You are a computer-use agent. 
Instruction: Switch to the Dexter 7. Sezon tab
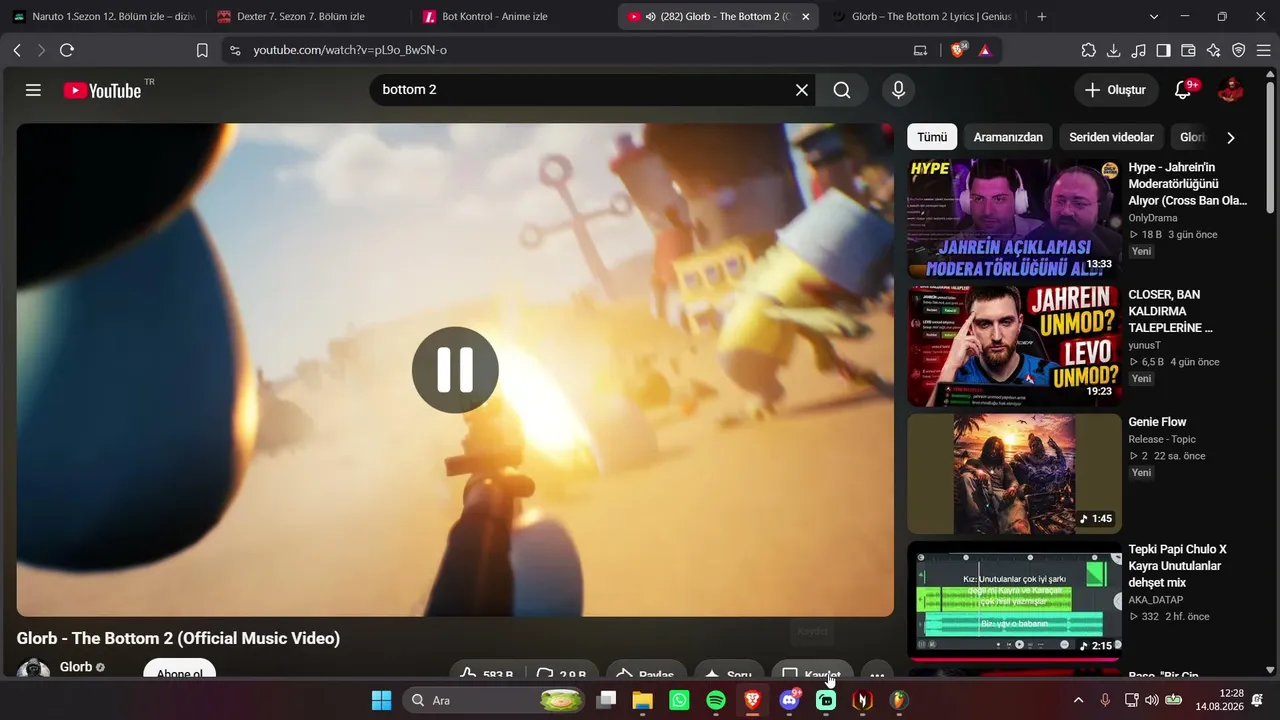[x=309, y=17]
